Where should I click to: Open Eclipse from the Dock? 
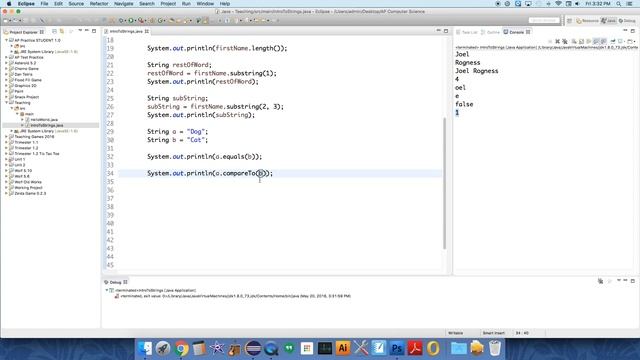click(x=253, y=348)
